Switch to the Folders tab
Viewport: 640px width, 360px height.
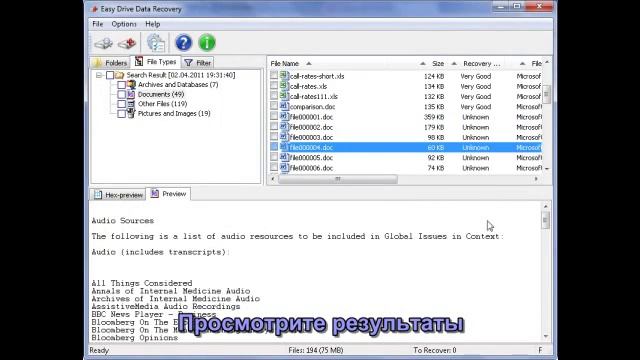[110, 62]
